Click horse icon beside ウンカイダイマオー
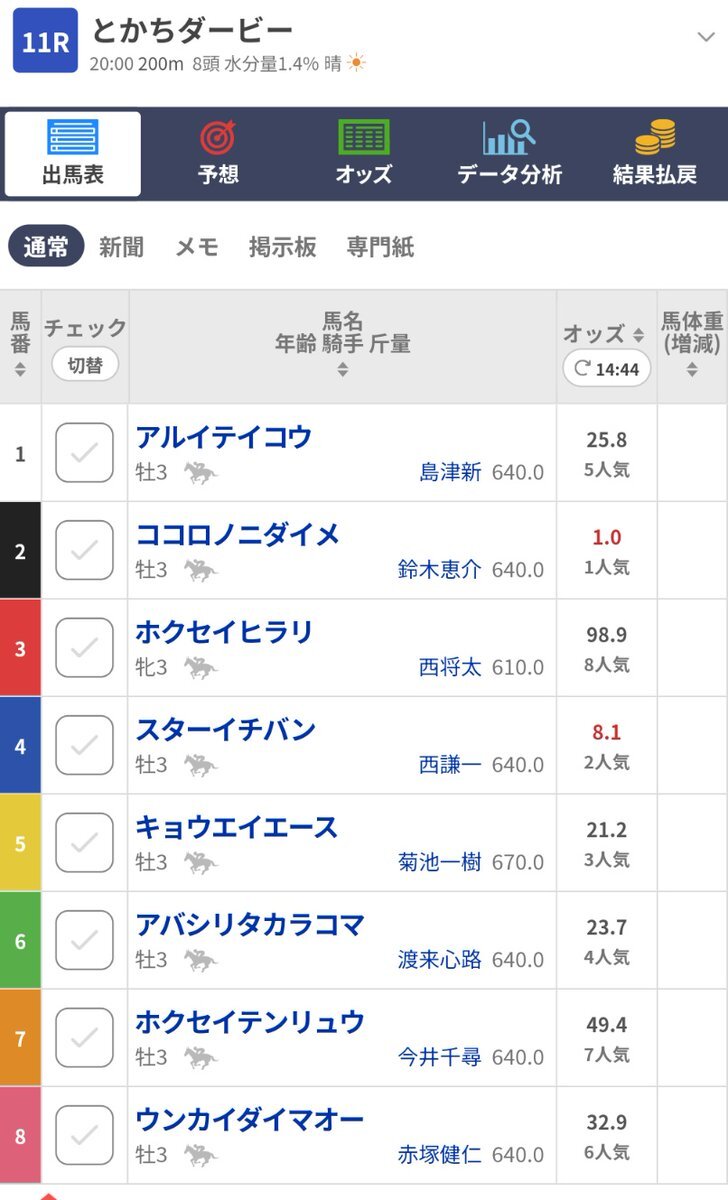 coord(200,1155)
